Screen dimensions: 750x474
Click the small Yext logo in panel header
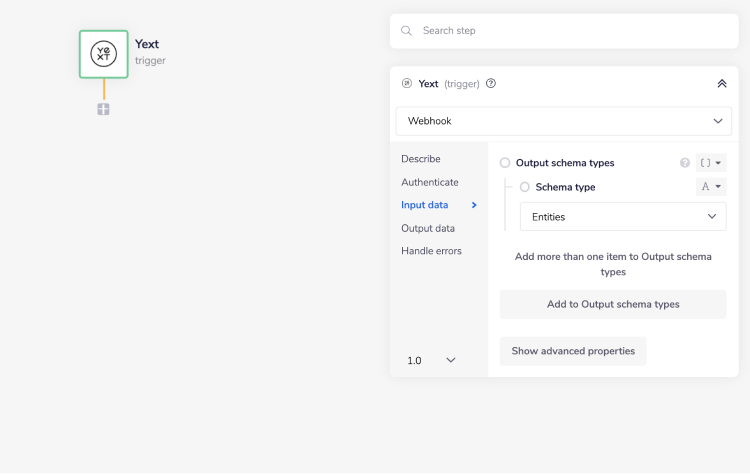pos(406,84)
